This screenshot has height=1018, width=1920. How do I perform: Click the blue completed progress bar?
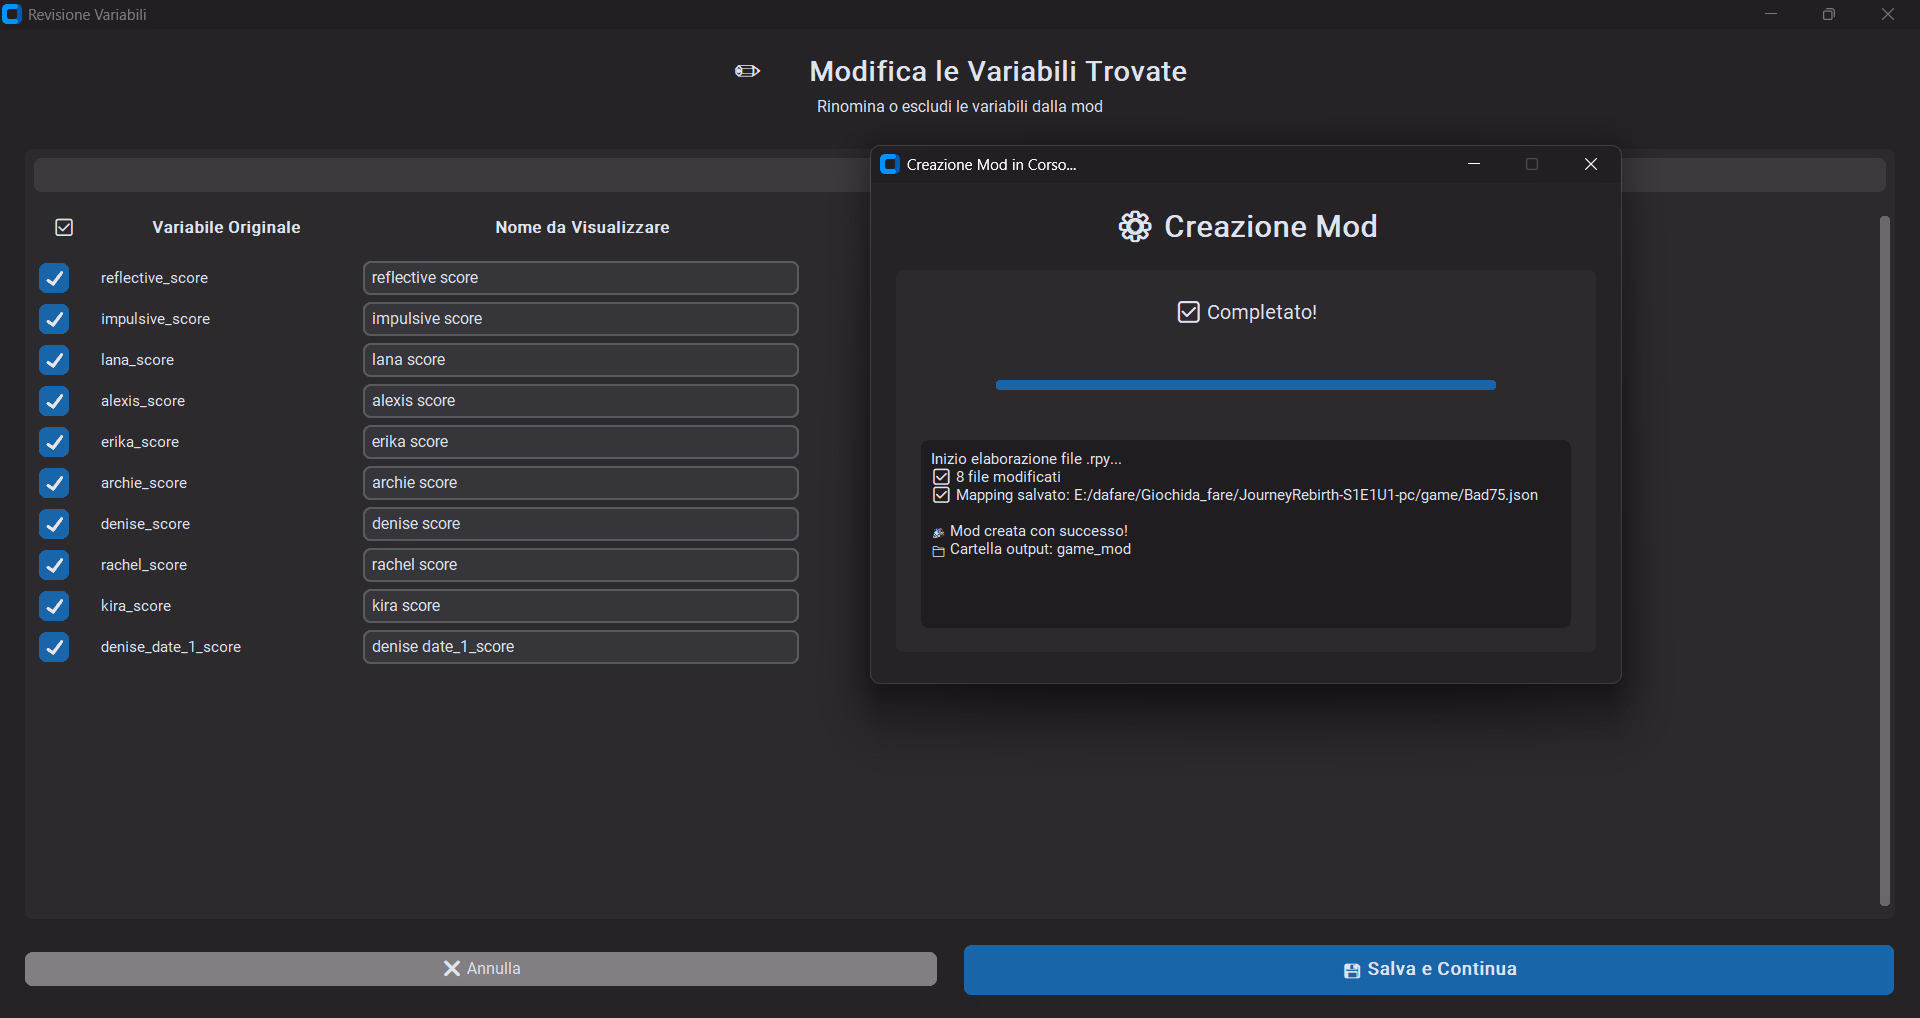[x=1245, y=385]
